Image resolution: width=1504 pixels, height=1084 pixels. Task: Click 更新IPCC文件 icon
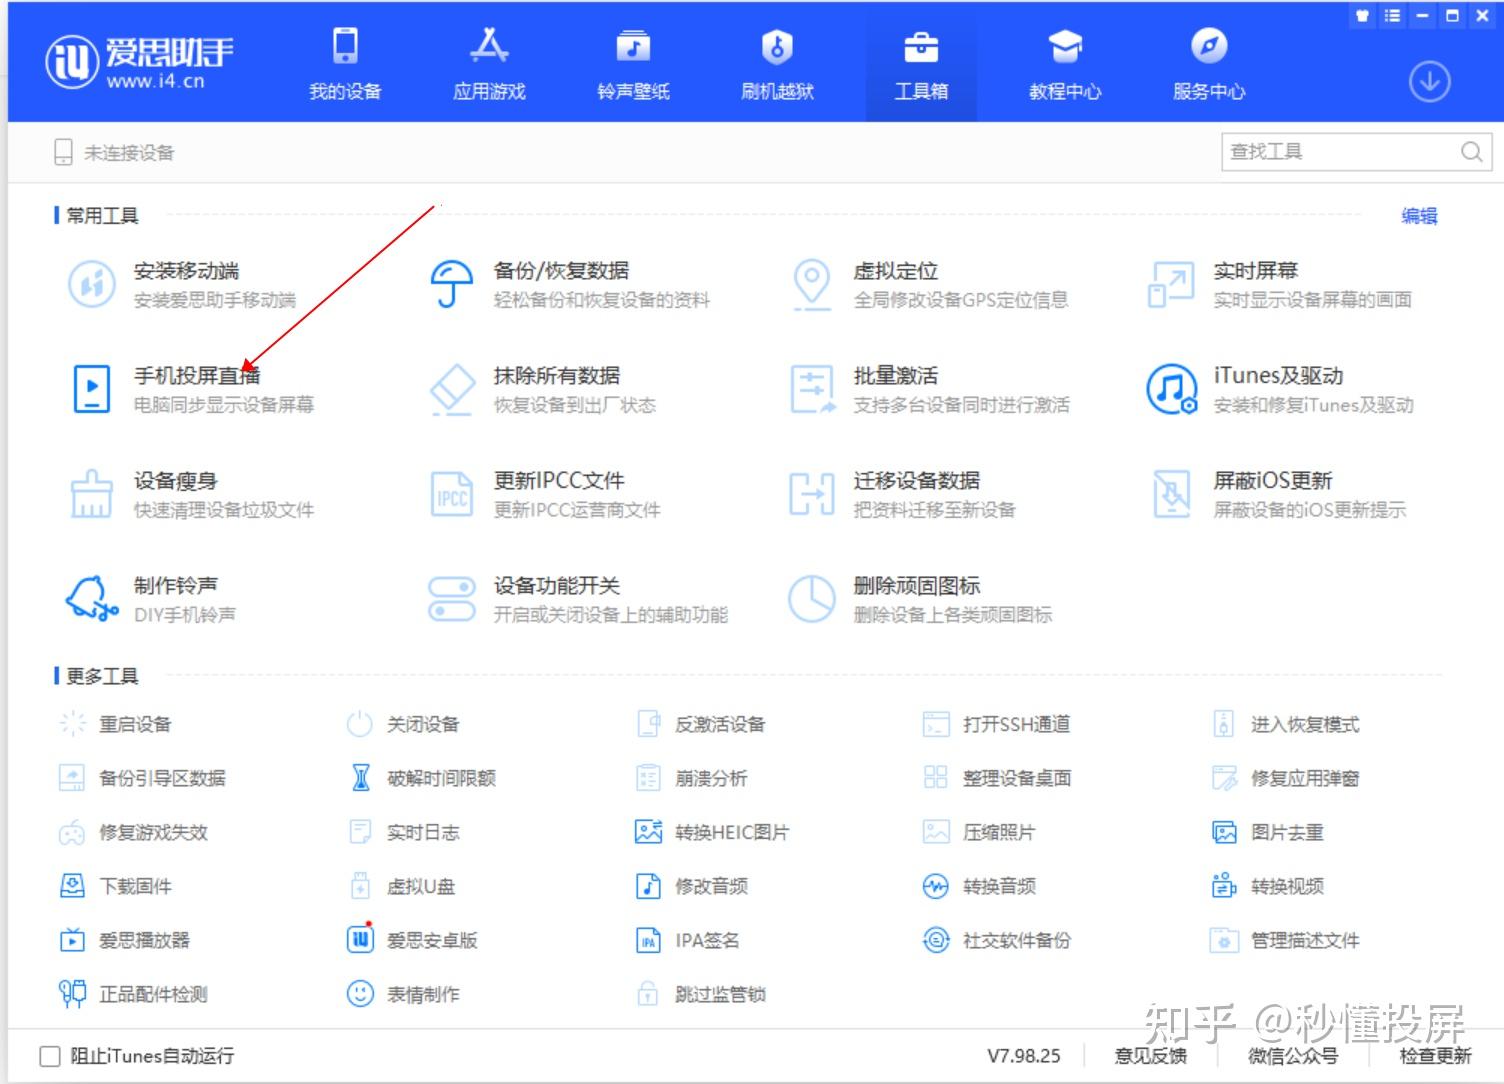point(451,494)
